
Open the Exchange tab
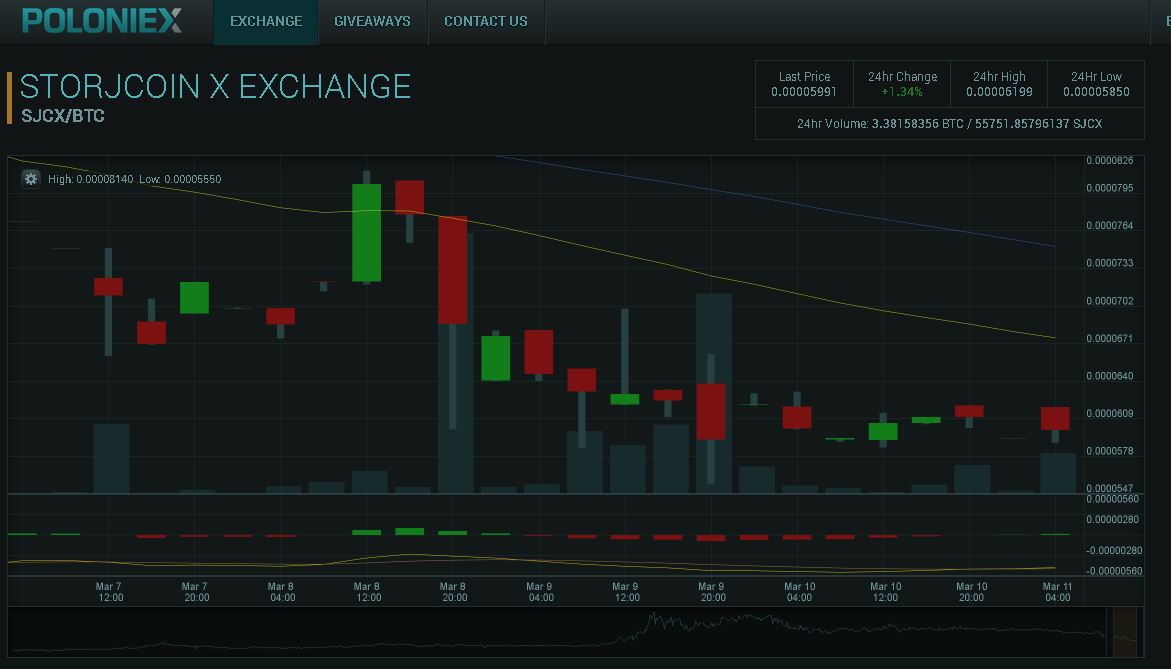tap(266, 22)
